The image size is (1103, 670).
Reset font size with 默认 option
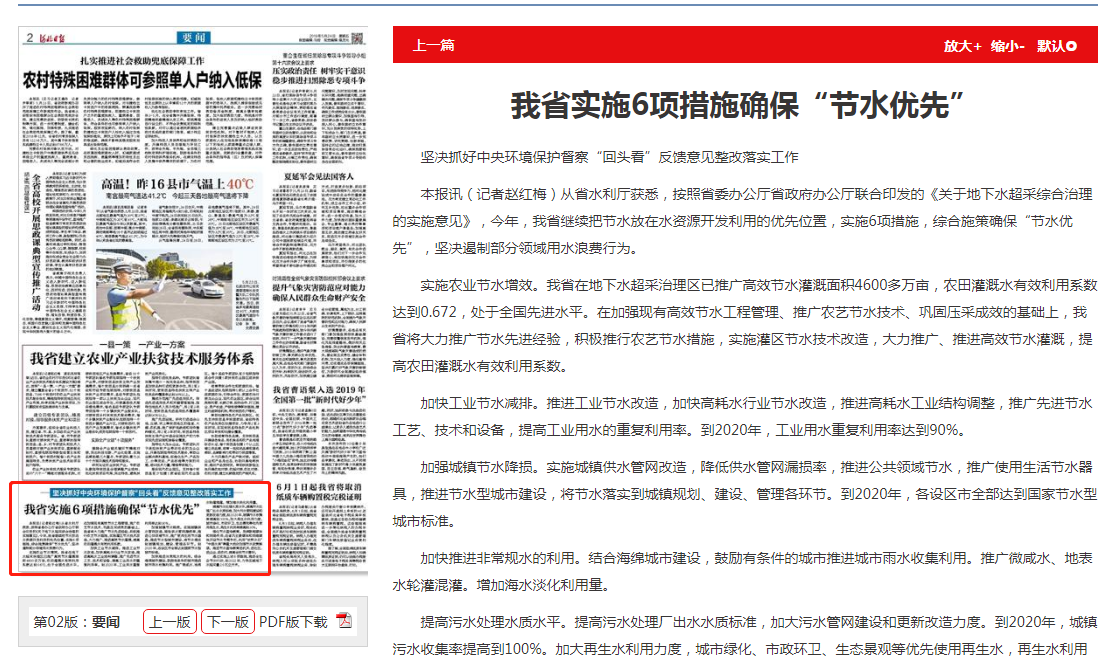tap(1056, 46)
